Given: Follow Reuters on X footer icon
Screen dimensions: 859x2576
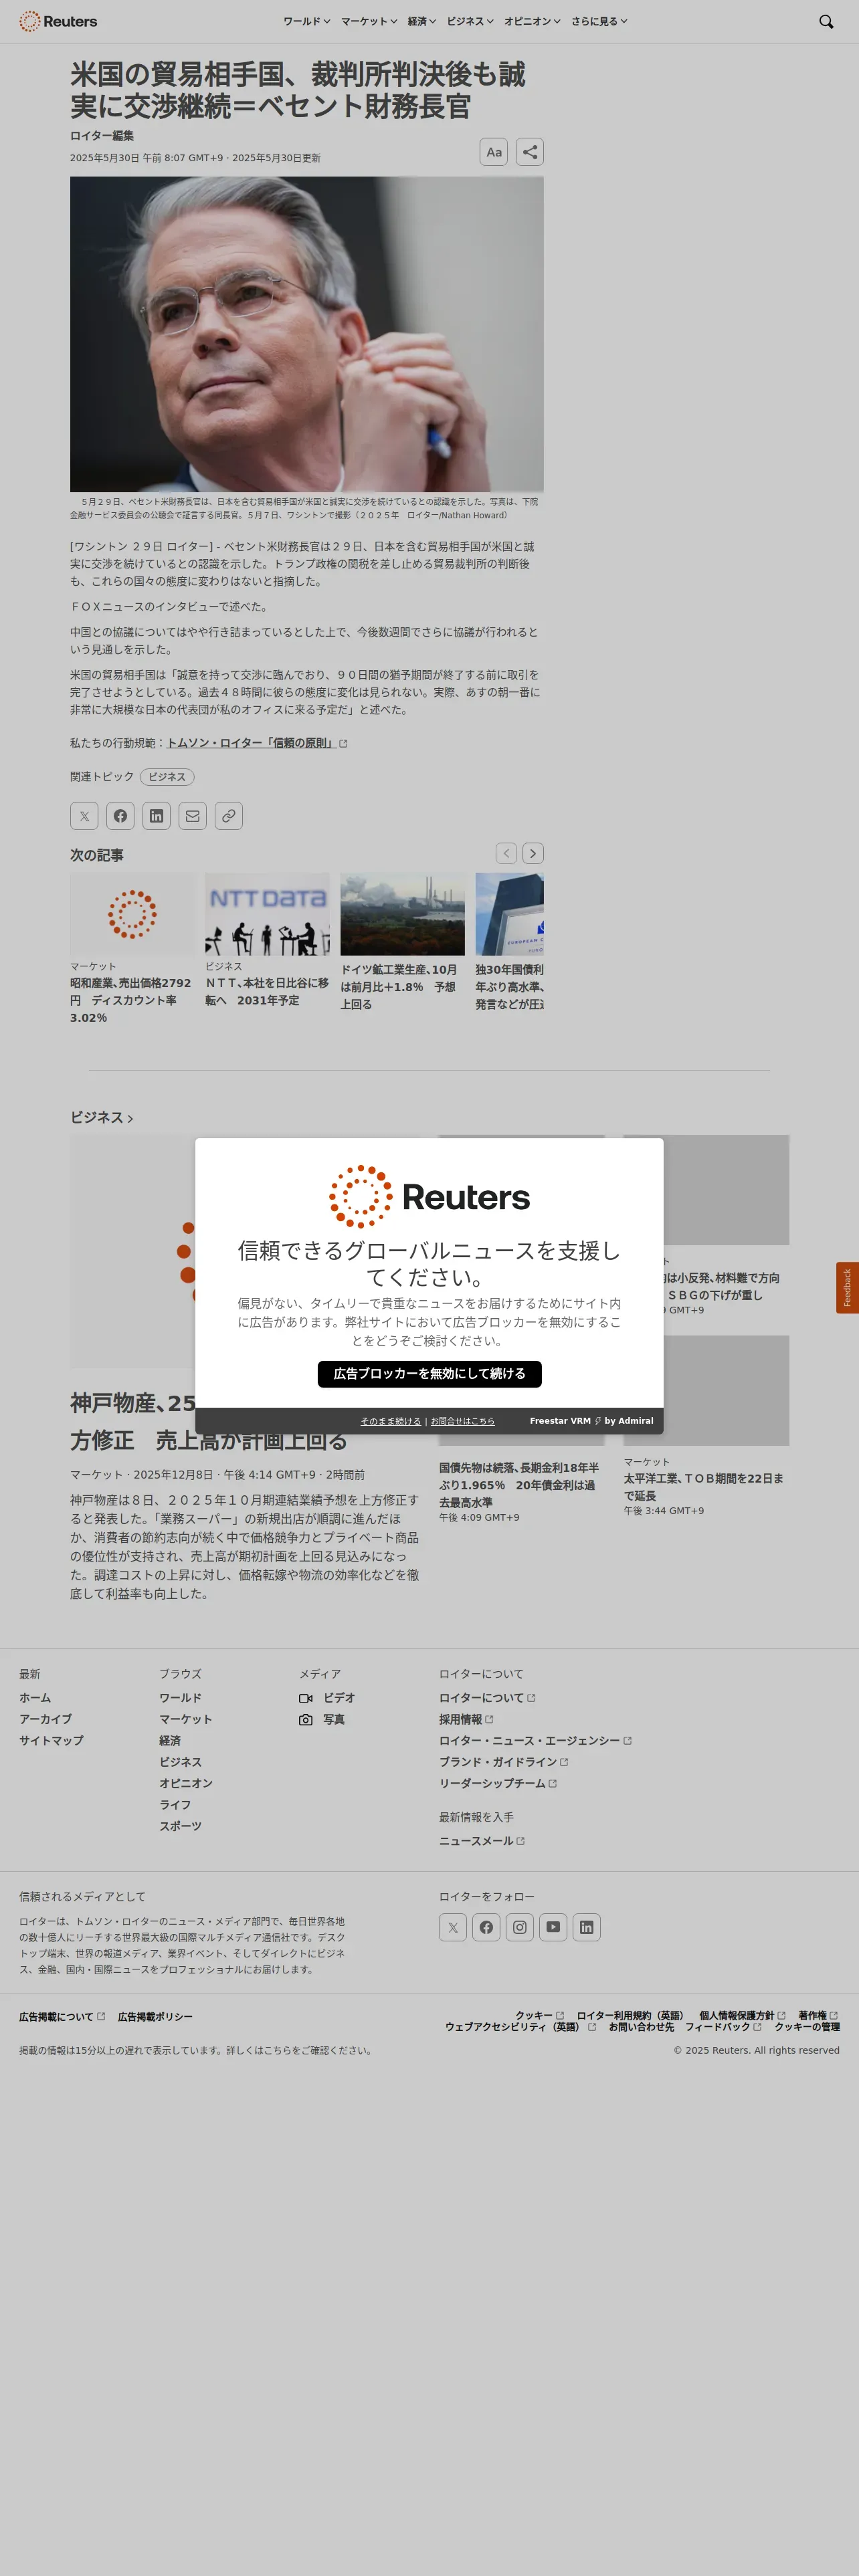Looking at the screenshot, I should pyautogui.click(x=453, y=1927).
